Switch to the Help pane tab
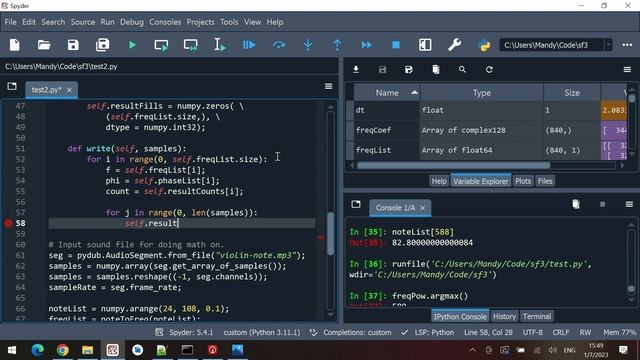This screenshot has height=360, width=640. click(439, 181)
